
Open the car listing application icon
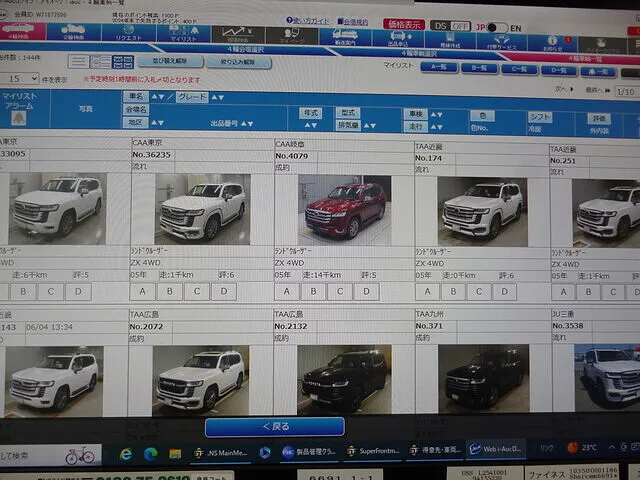(x=398, y=38)
